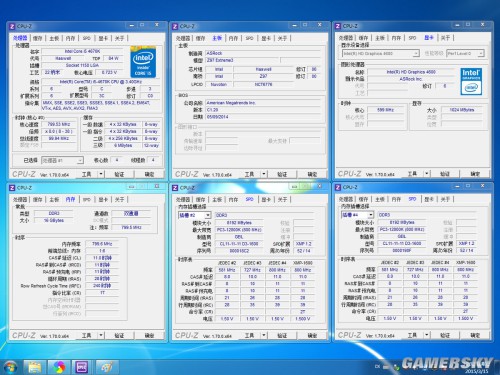Click the 工具 button in the 插槽 #4 window
The image size is (500, 375).
[x=412, y=335]
